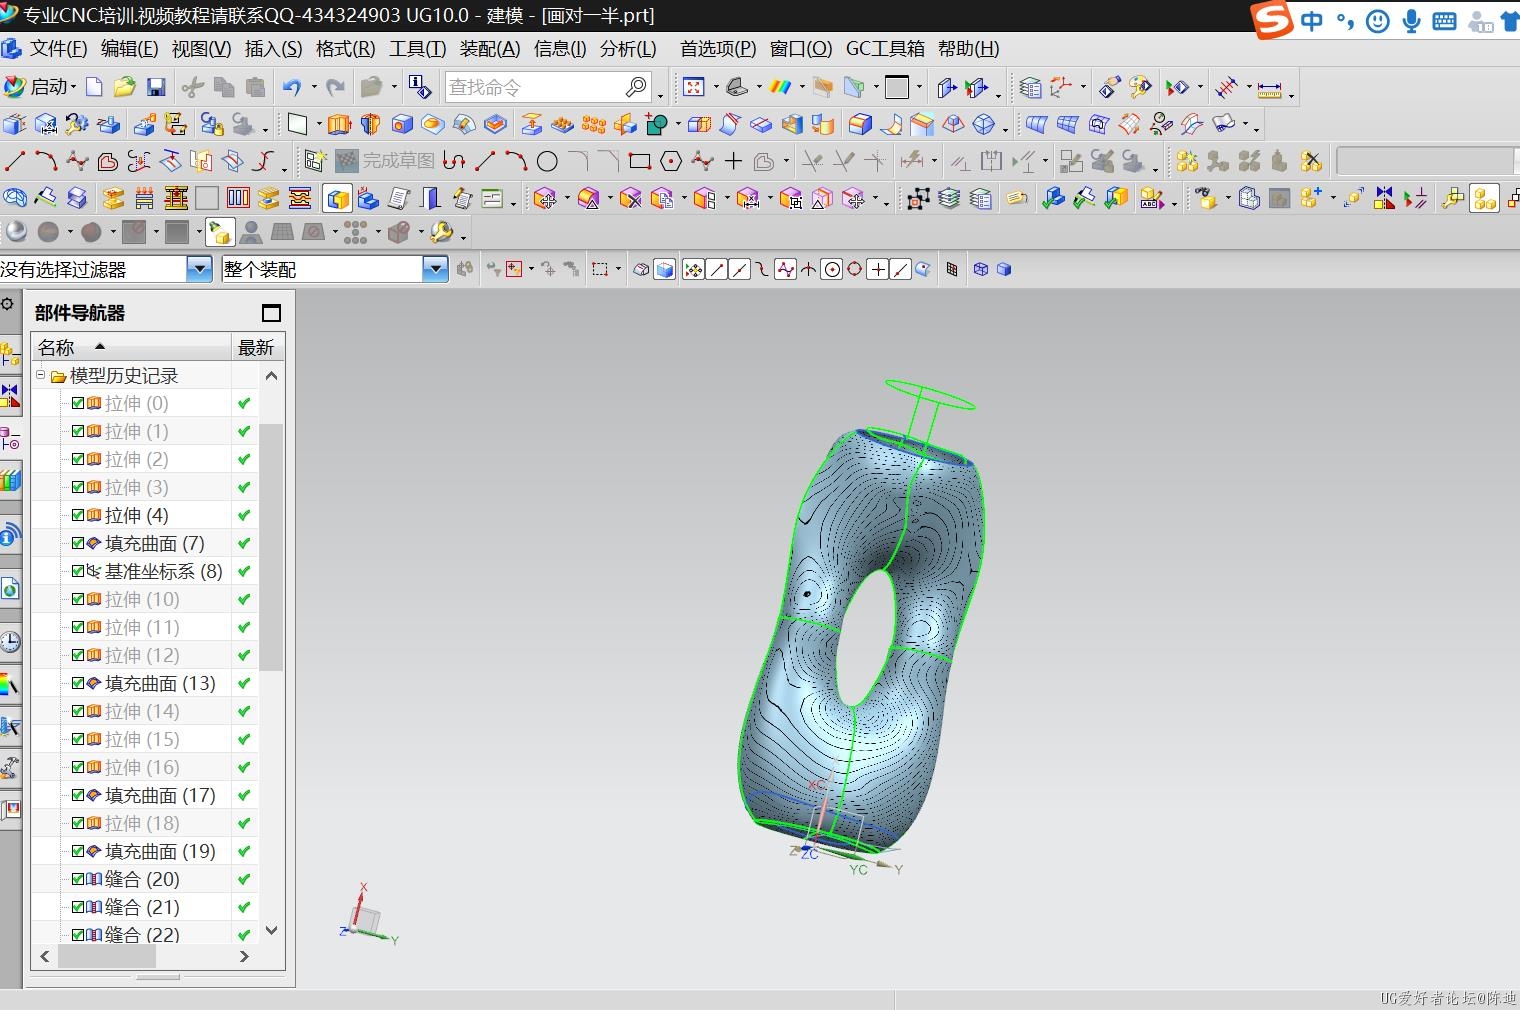Toggle the 填充曲面 (17) checkbox
This screenshot has width=1520, height=1010.
78,795
